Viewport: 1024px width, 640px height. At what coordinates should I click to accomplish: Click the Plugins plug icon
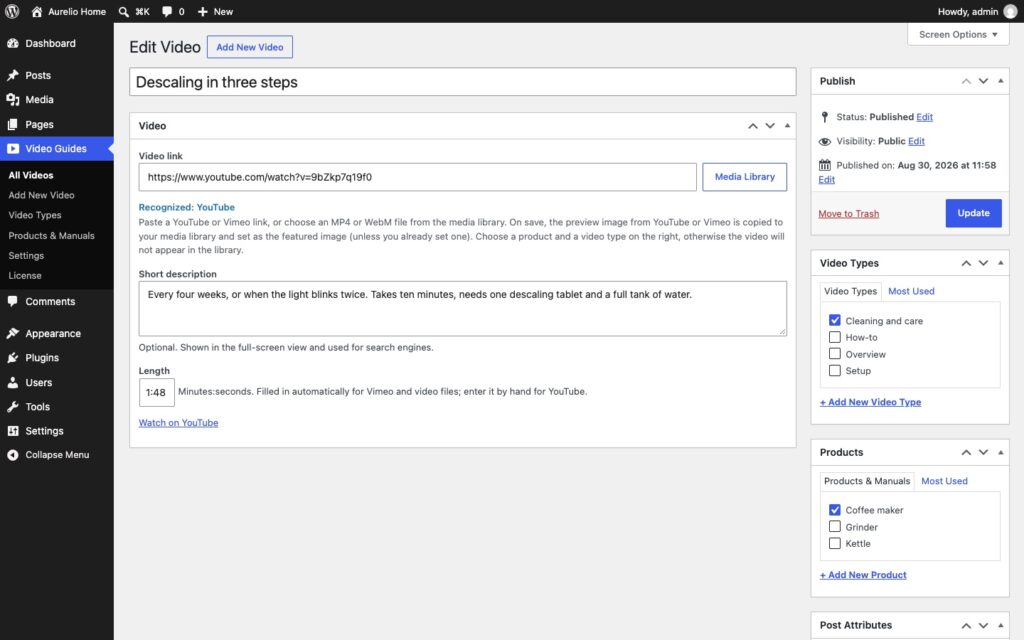pyautogui.click(x=13, y=357)
